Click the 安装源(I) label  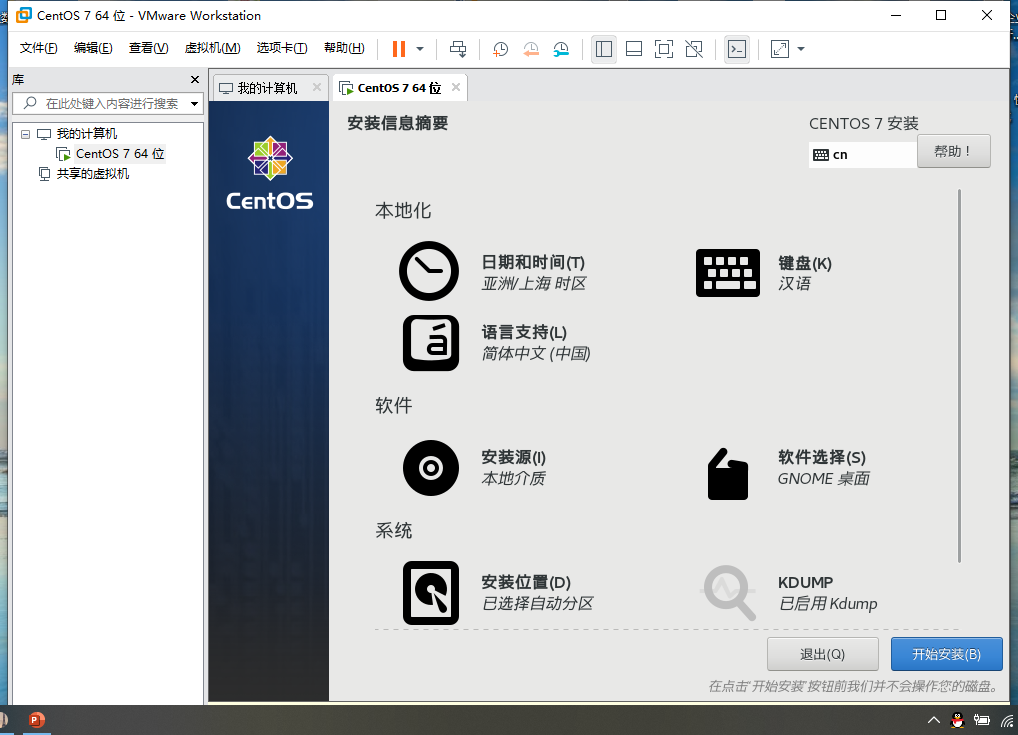(514, 457)
